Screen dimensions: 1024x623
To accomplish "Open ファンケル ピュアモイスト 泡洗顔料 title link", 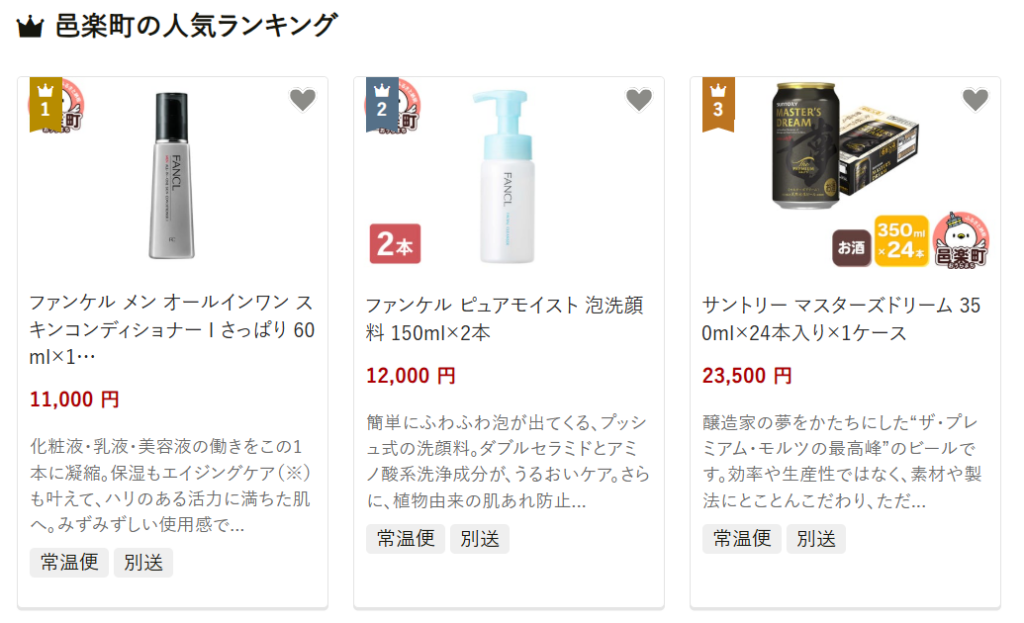I will click(504, 319).
